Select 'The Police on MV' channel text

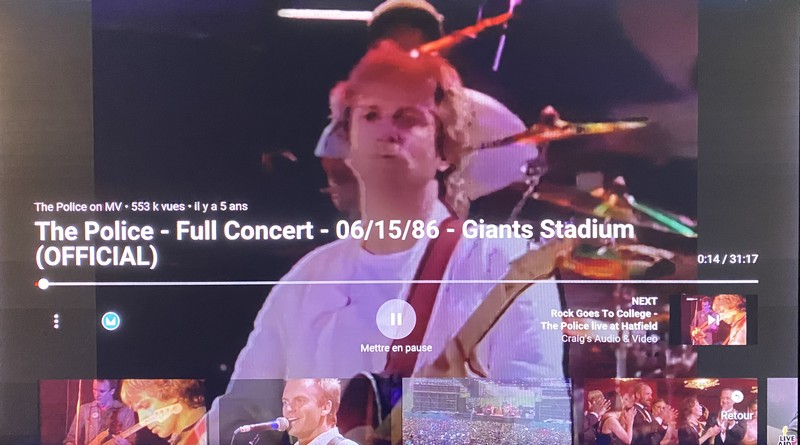(x=78, y=207)
